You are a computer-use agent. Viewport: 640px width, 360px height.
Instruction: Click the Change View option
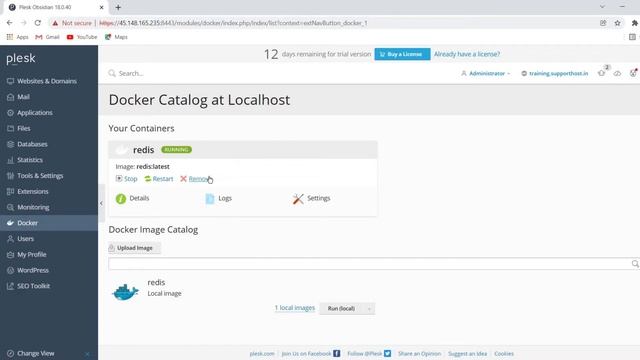(x=31, y=353)
